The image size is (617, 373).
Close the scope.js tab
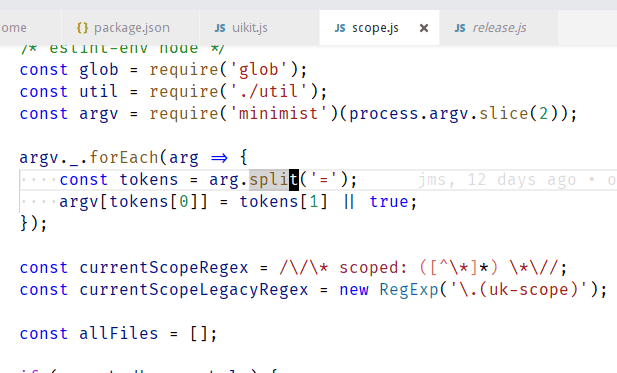point(424,28)
